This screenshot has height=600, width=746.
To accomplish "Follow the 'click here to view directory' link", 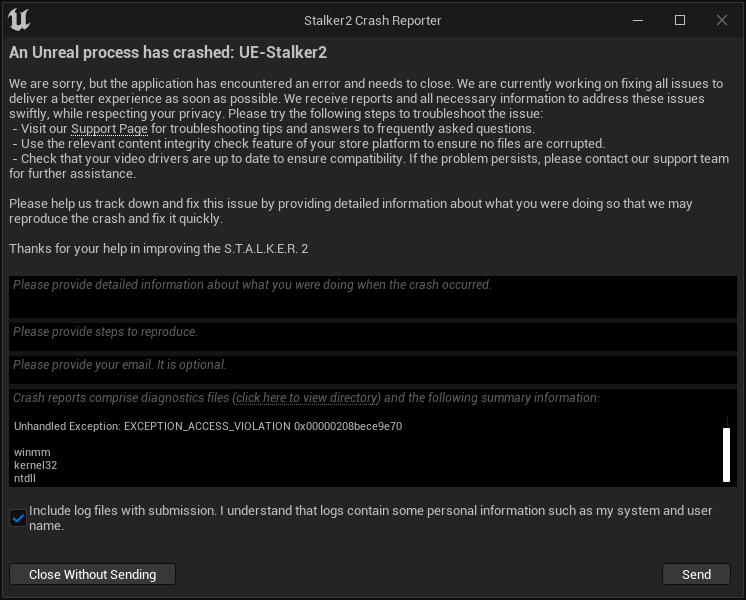I will pos(306,398).
